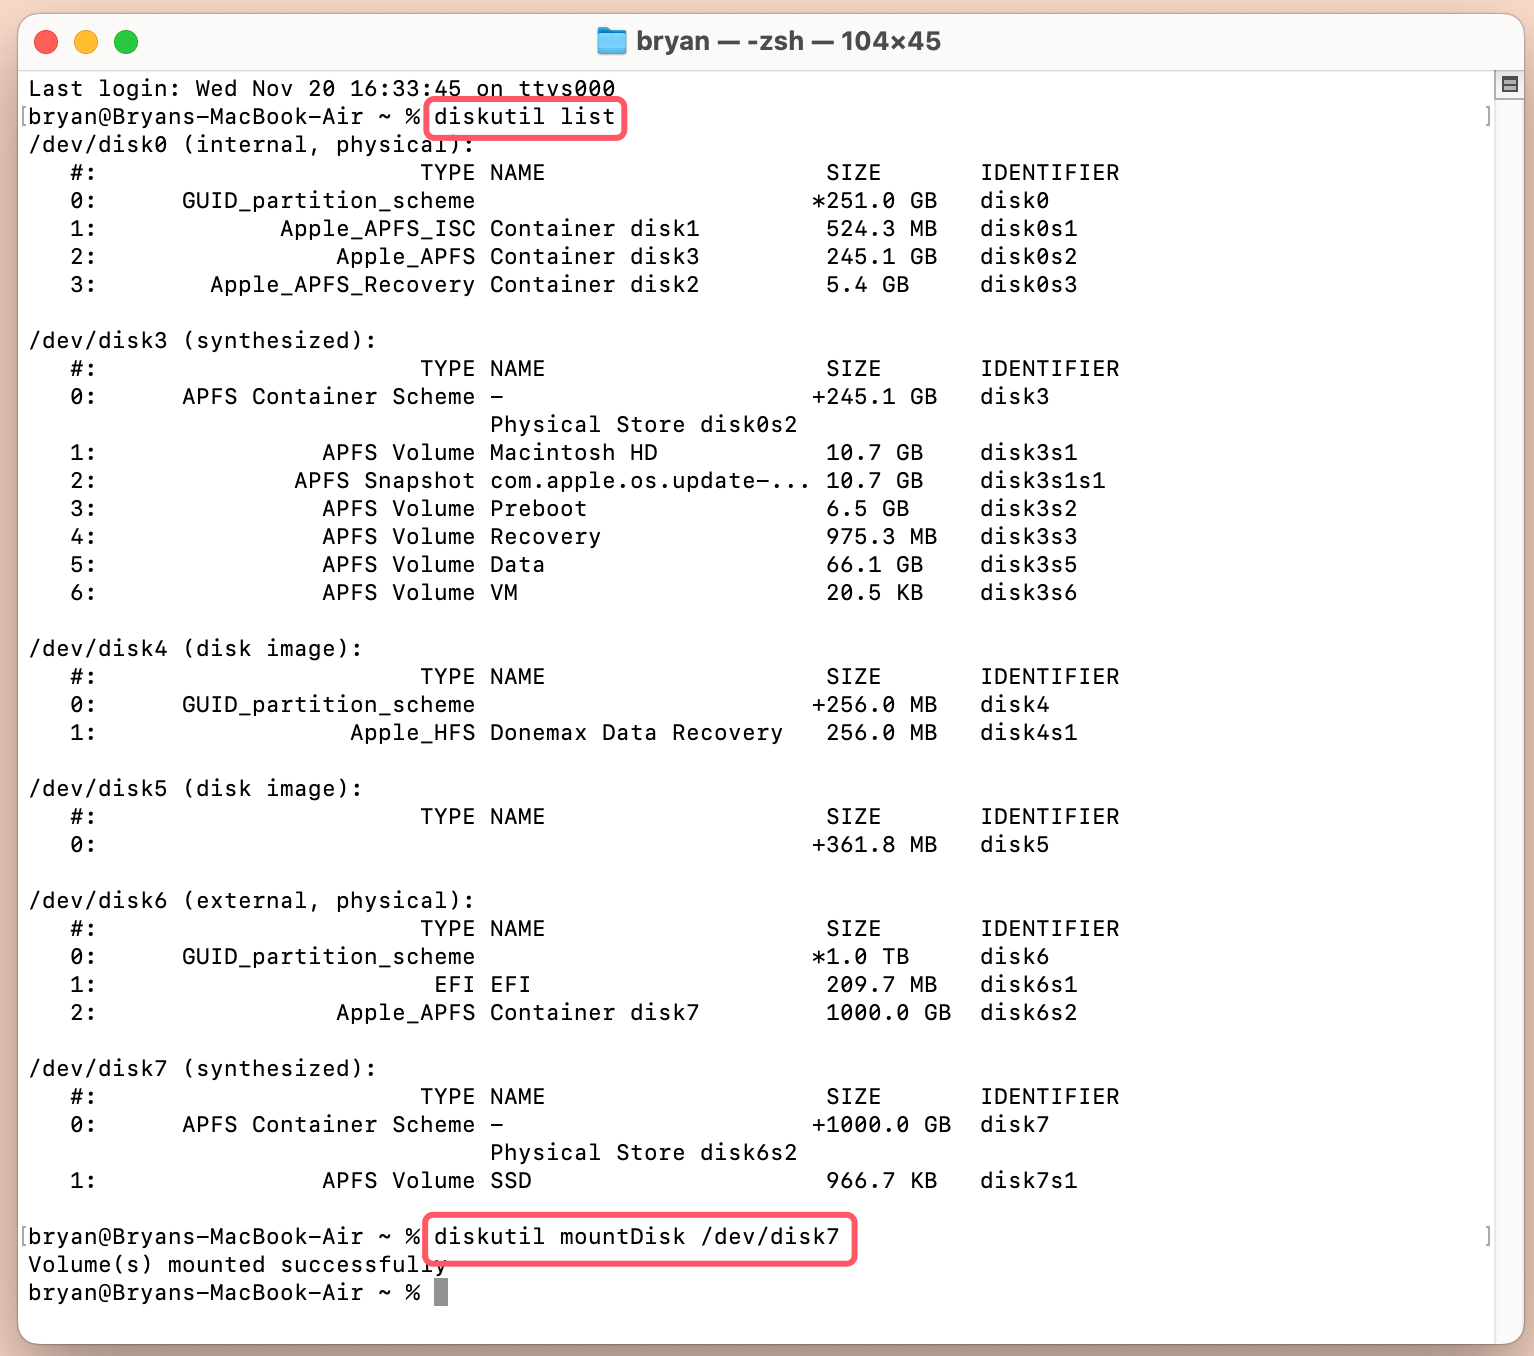Click the yellow minimize window button
Viewport: 1534px width, 1356px height.
(86, 42)
